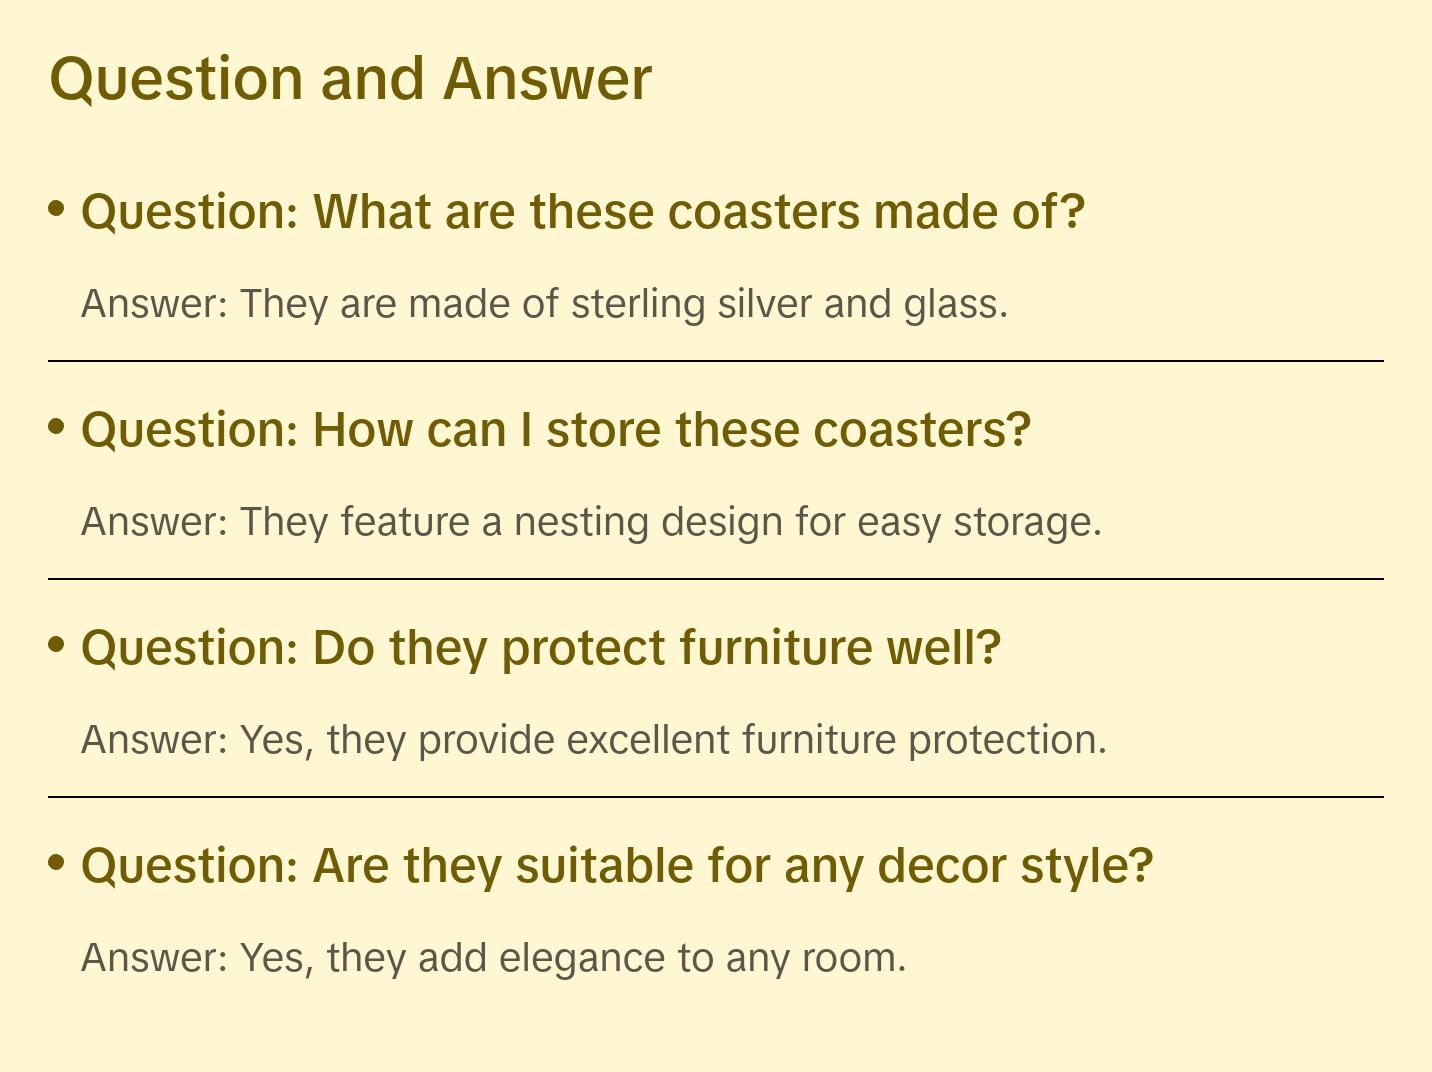Click the "Answer:" label before "They feature"
The height and width of the screenshot is (1072, 1432).
coord(155,522)
